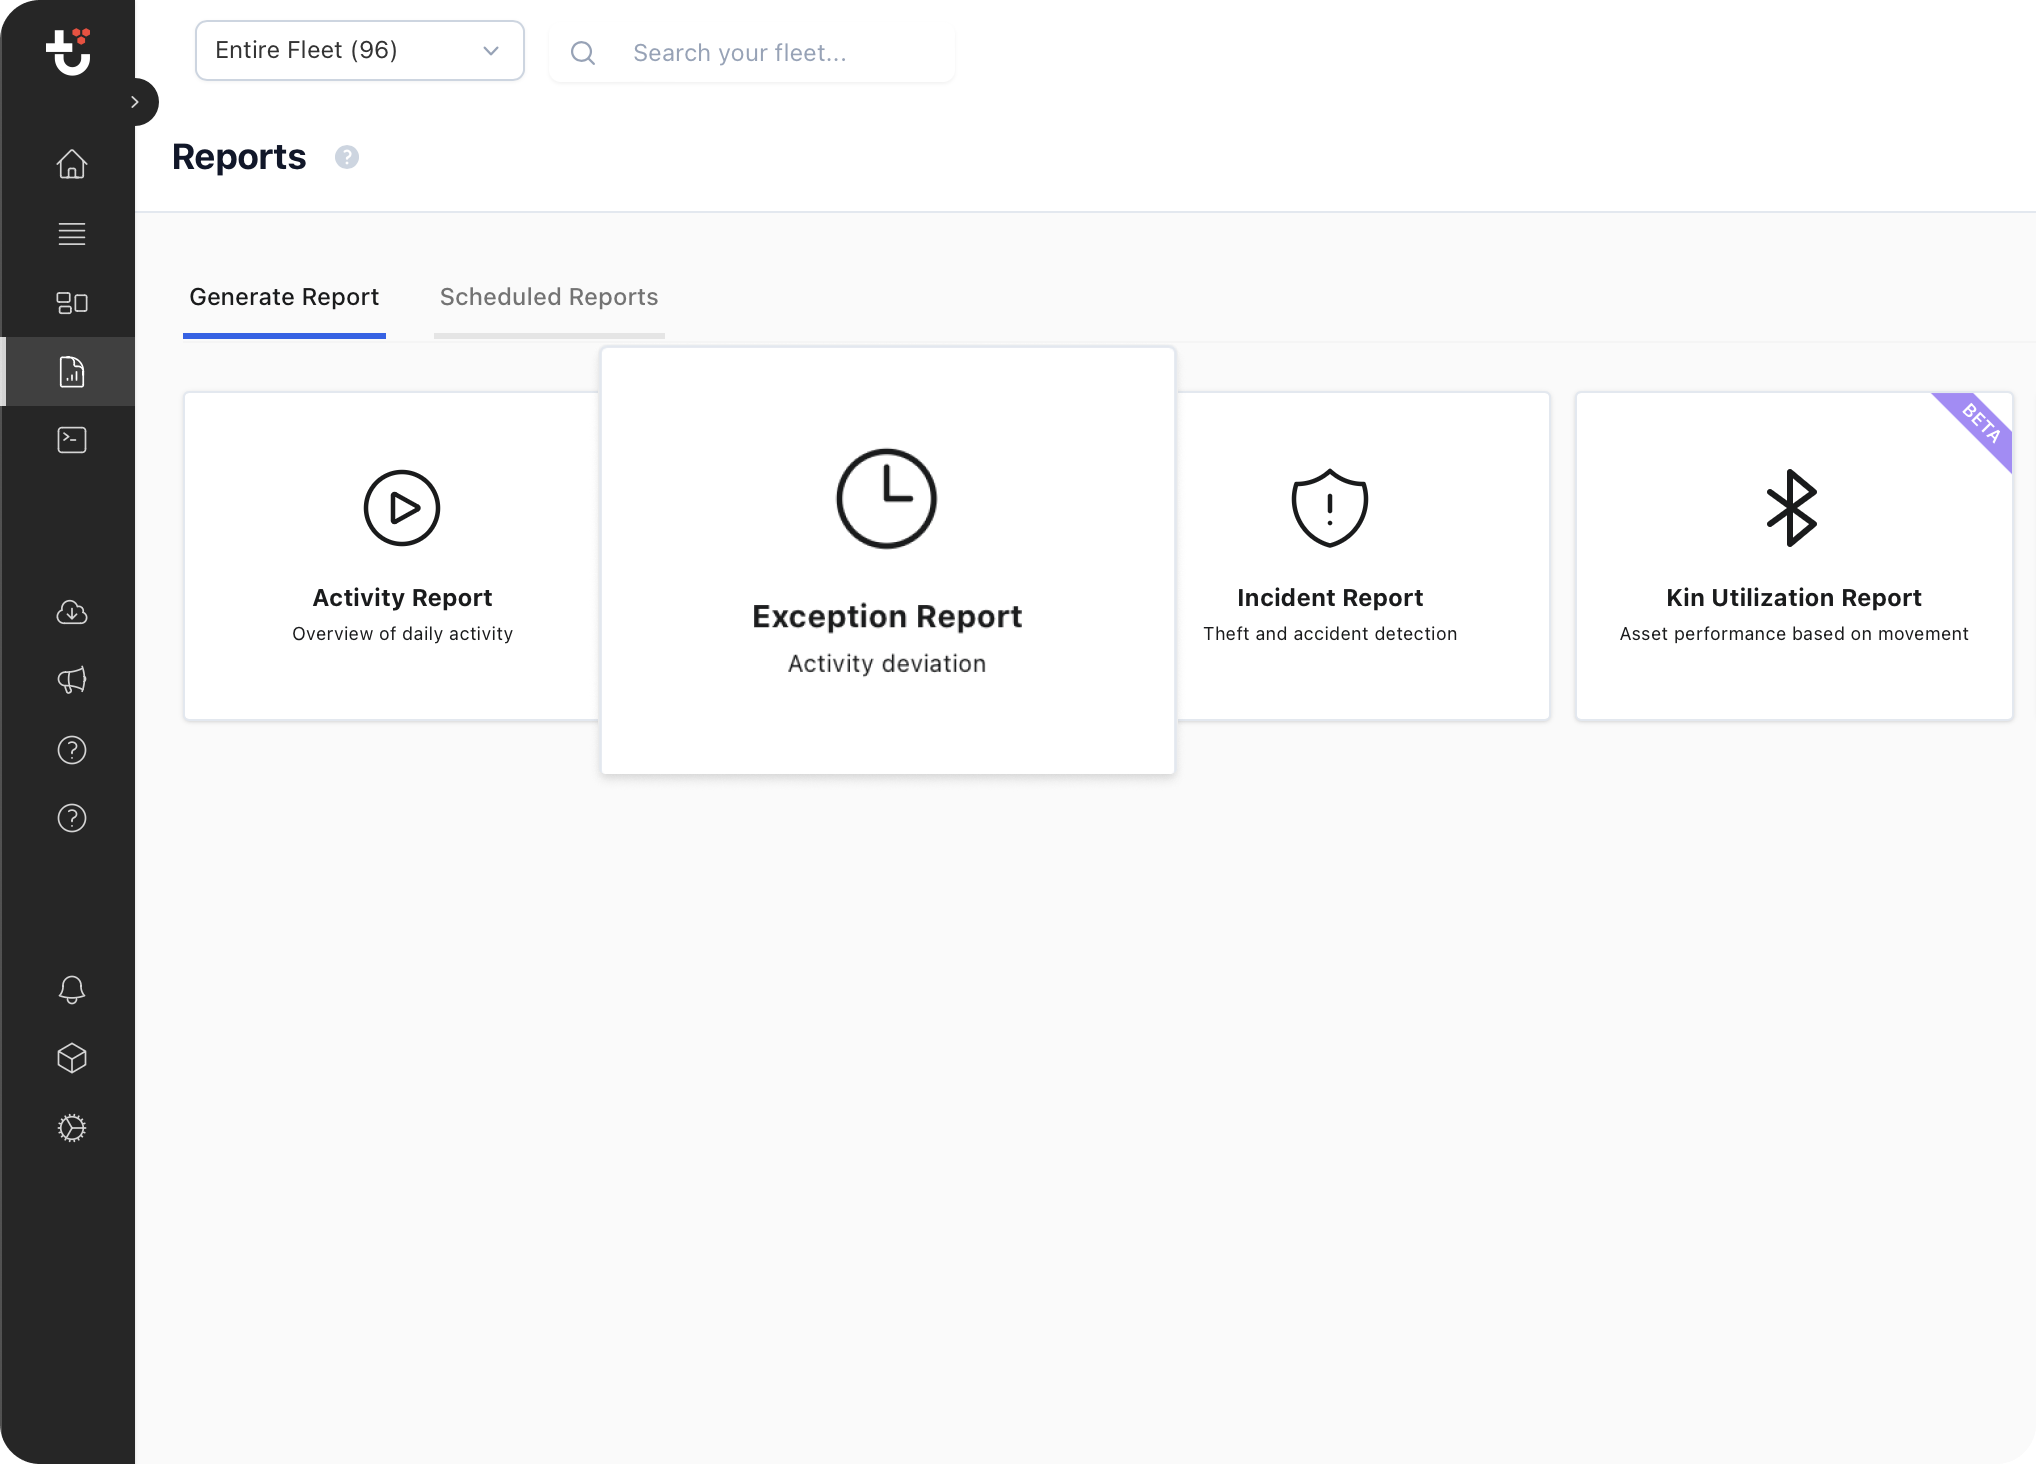Open the Home icon in sidebar
The image size is (2036, 1464).
[71, 164]
